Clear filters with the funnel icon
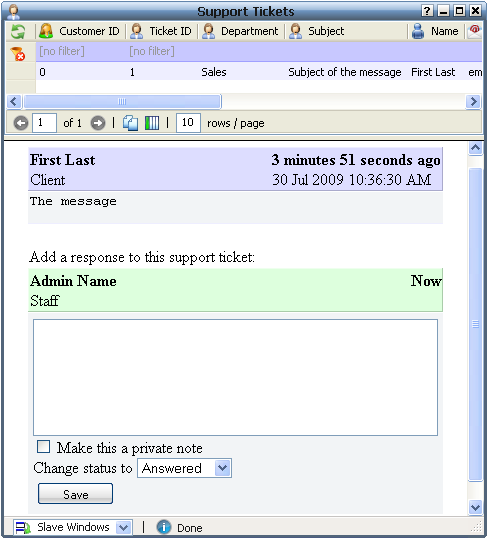487x538 pixels. coord(18,53)
